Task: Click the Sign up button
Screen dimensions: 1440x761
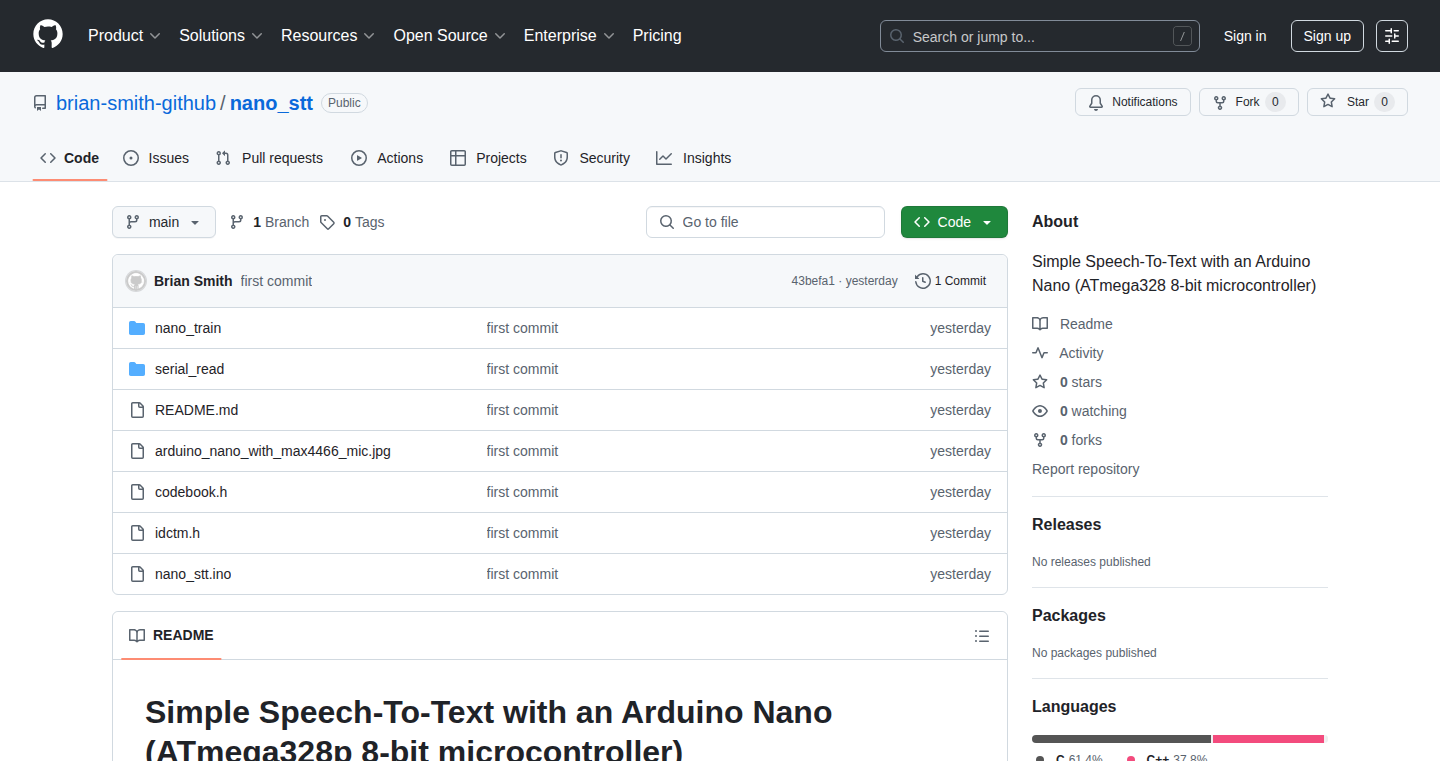Action: 1327,36
